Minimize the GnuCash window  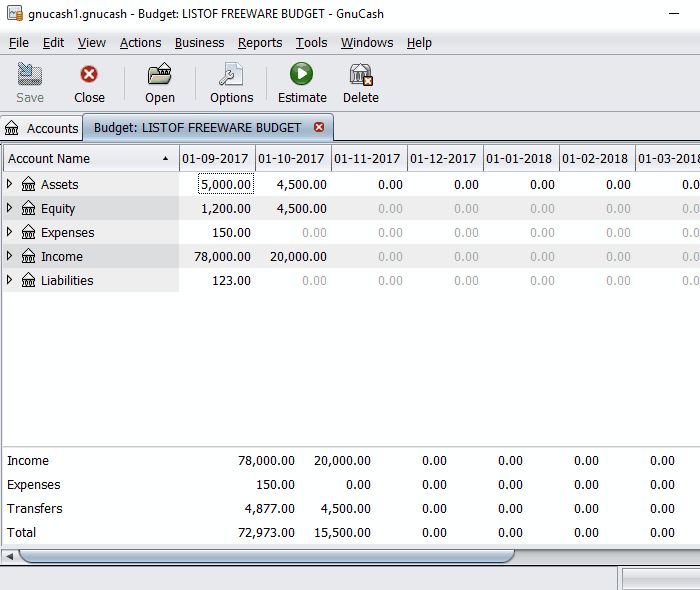click(674, 13)
